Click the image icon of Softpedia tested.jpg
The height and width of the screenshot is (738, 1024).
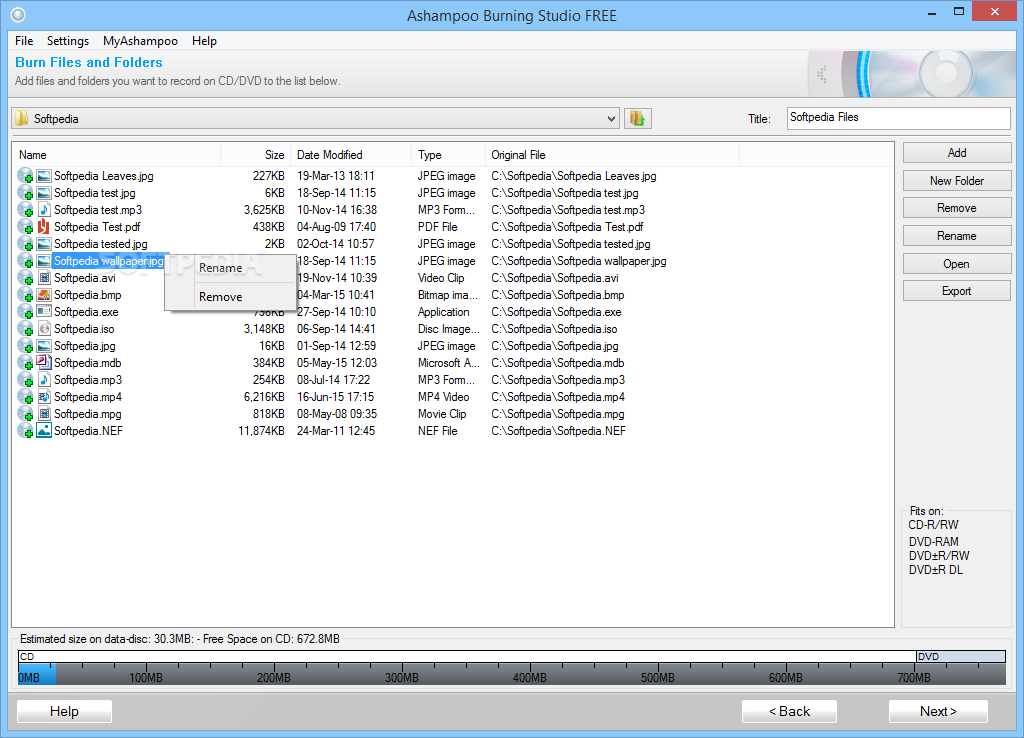pyautogui.click(x=44, y=244)
